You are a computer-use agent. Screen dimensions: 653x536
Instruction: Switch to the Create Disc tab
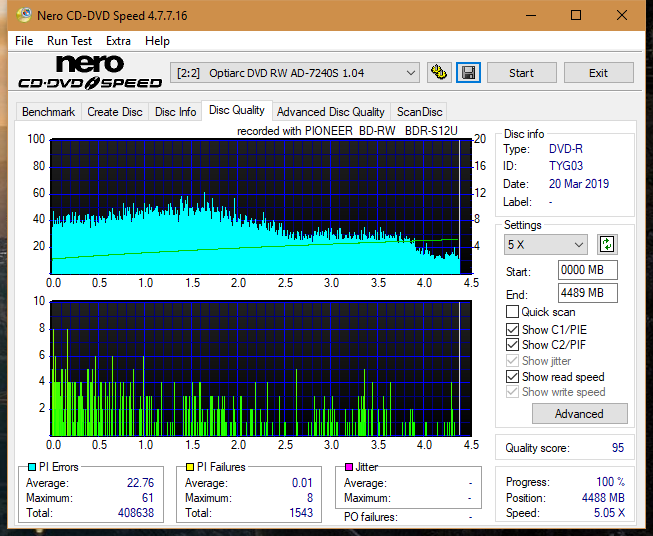click(115, 112)
